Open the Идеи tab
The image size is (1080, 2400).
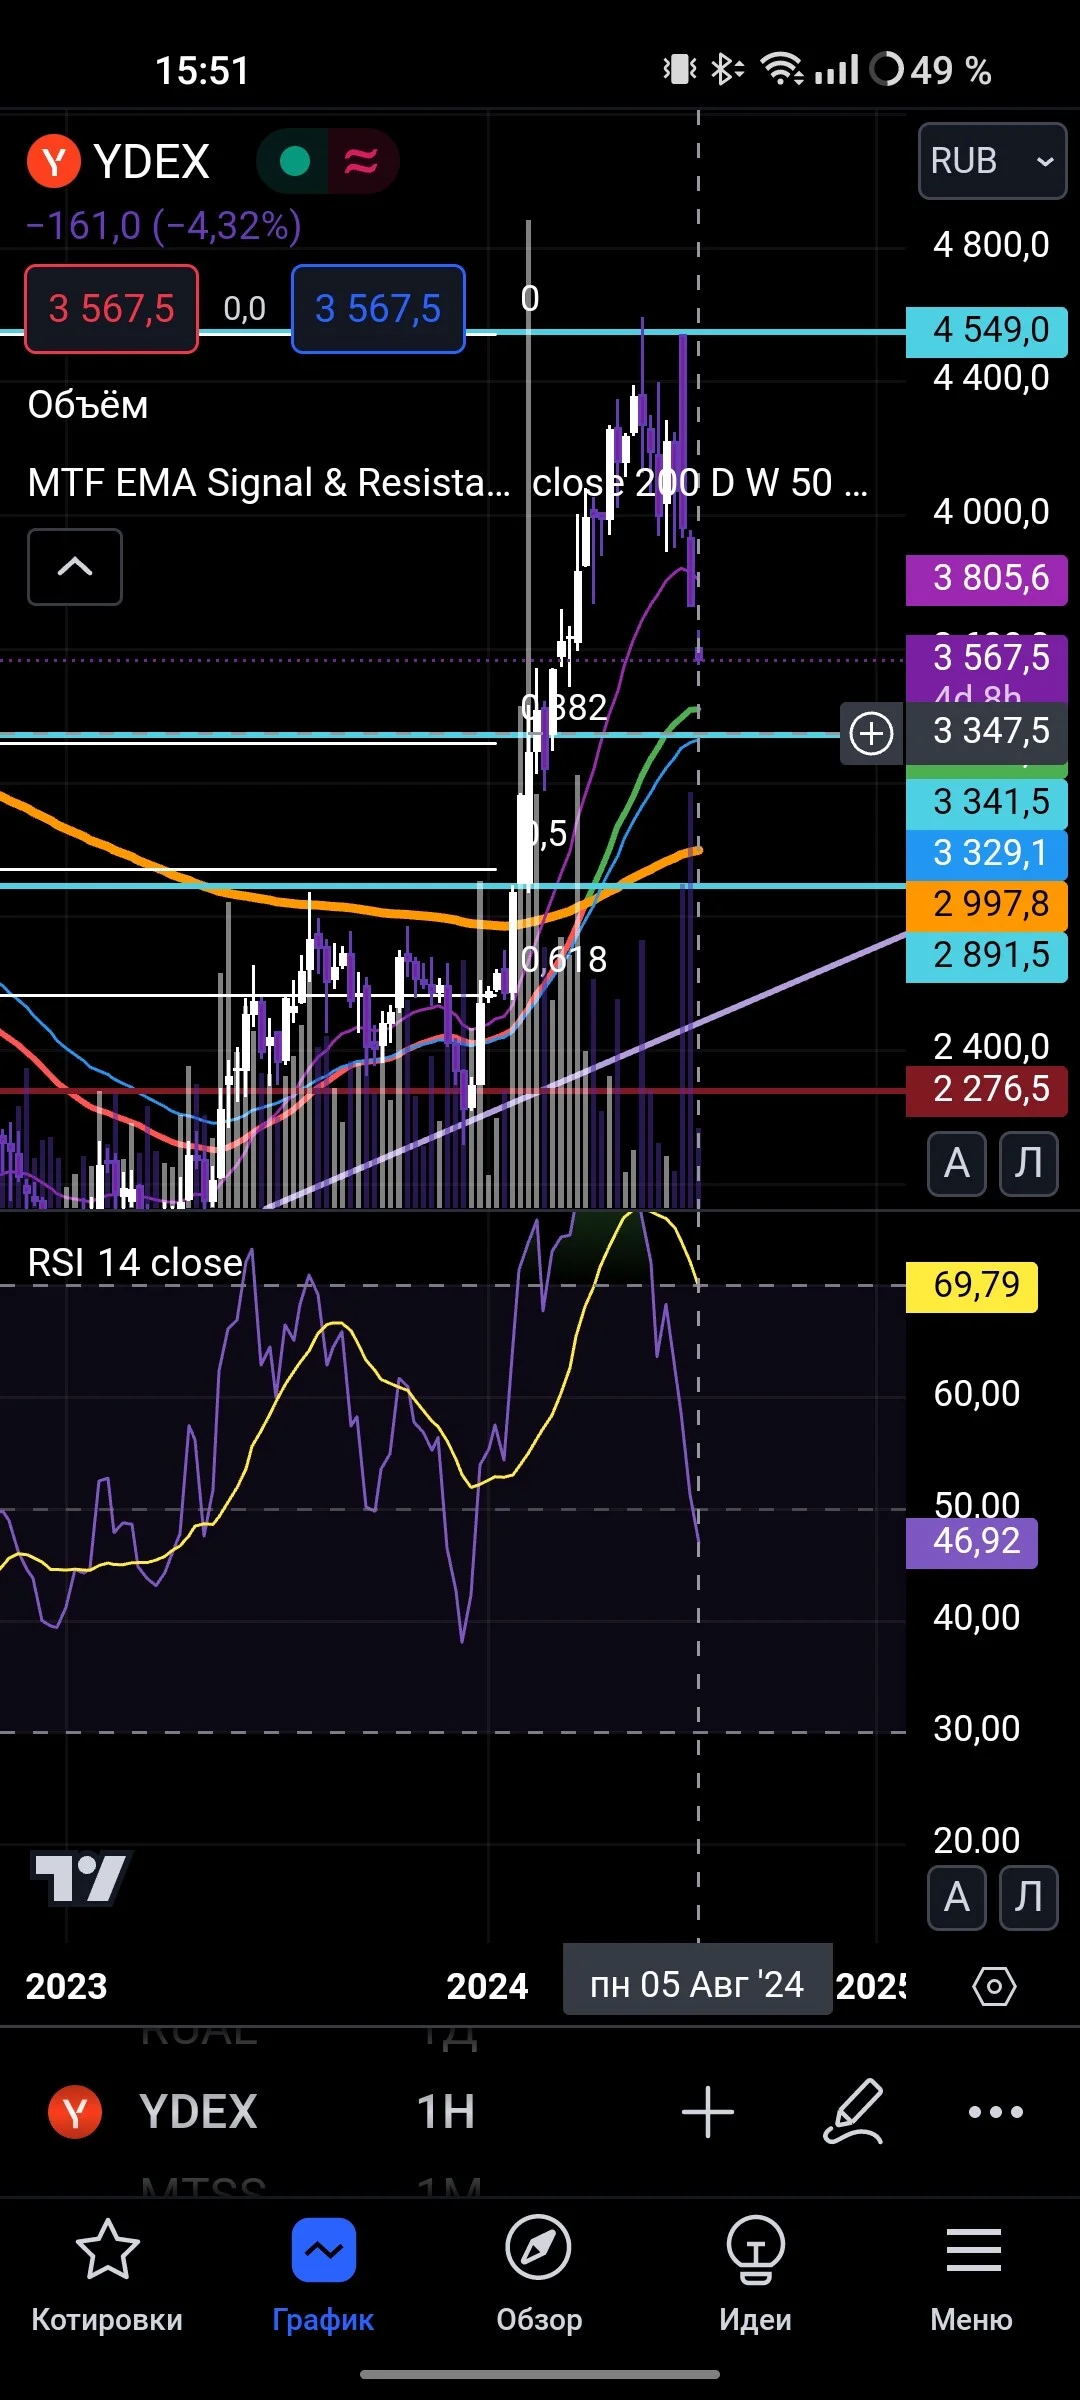point(755,2277)
